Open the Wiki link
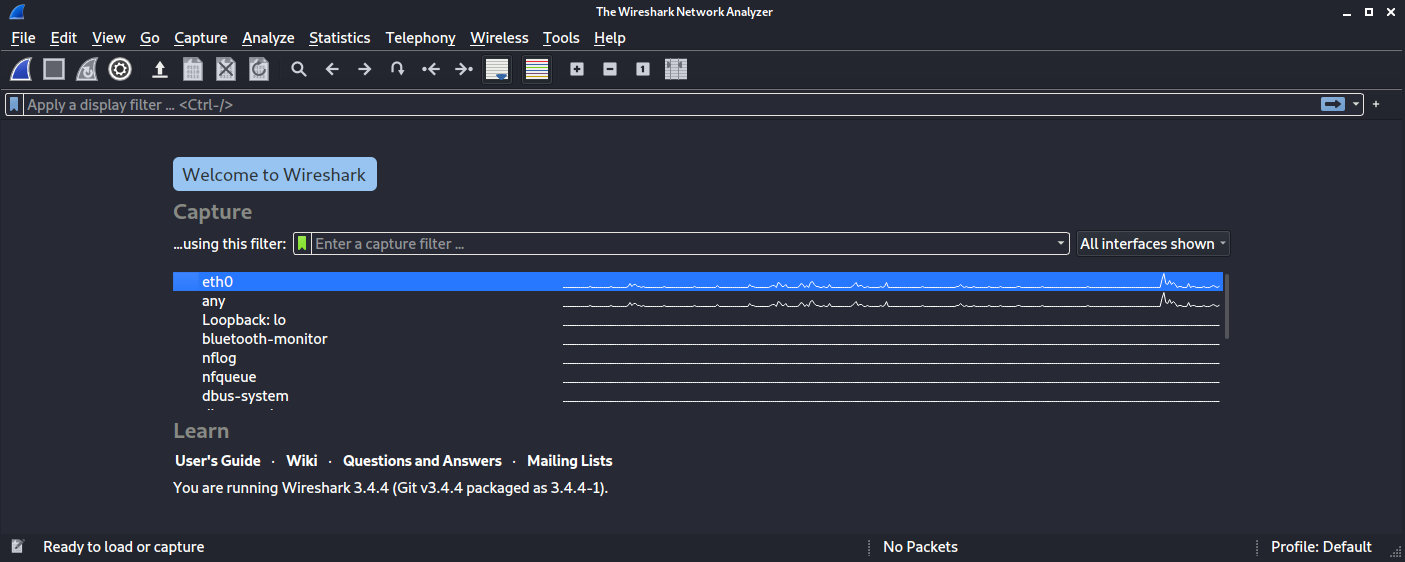This screenshot has width=1405, height=562. [x=302, y=461]
